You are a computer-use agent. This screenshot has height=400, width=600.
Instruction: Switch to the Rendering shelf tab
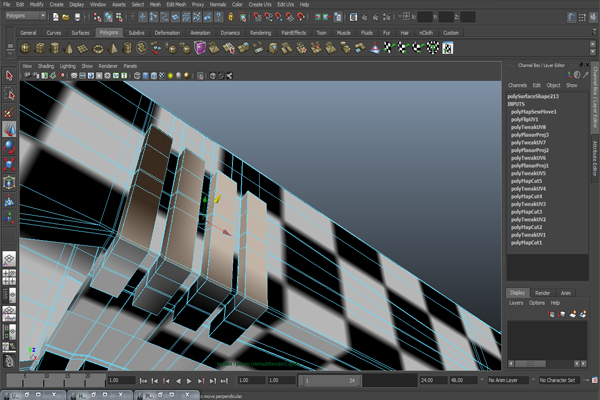pos(260,33)
